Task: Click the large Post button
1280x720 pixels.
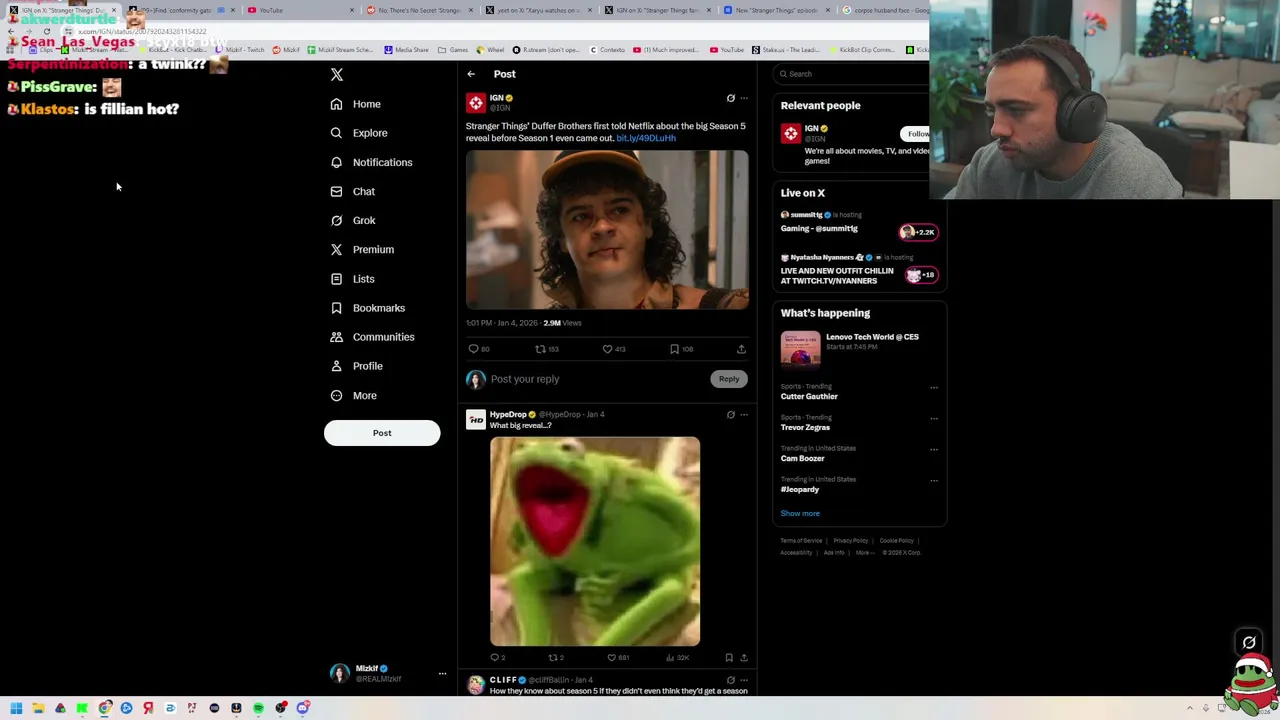Action: [382, 433]
